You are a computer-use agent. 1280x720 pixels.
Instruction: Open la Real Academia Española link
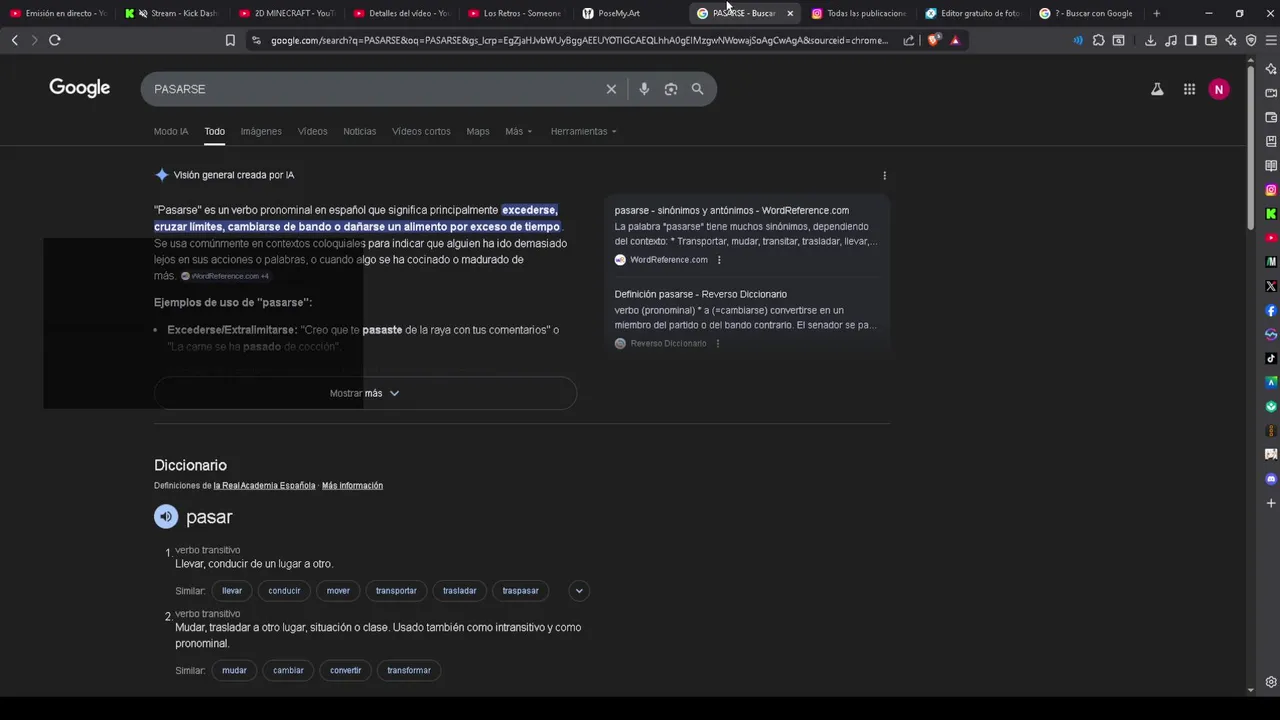[264, 486]
